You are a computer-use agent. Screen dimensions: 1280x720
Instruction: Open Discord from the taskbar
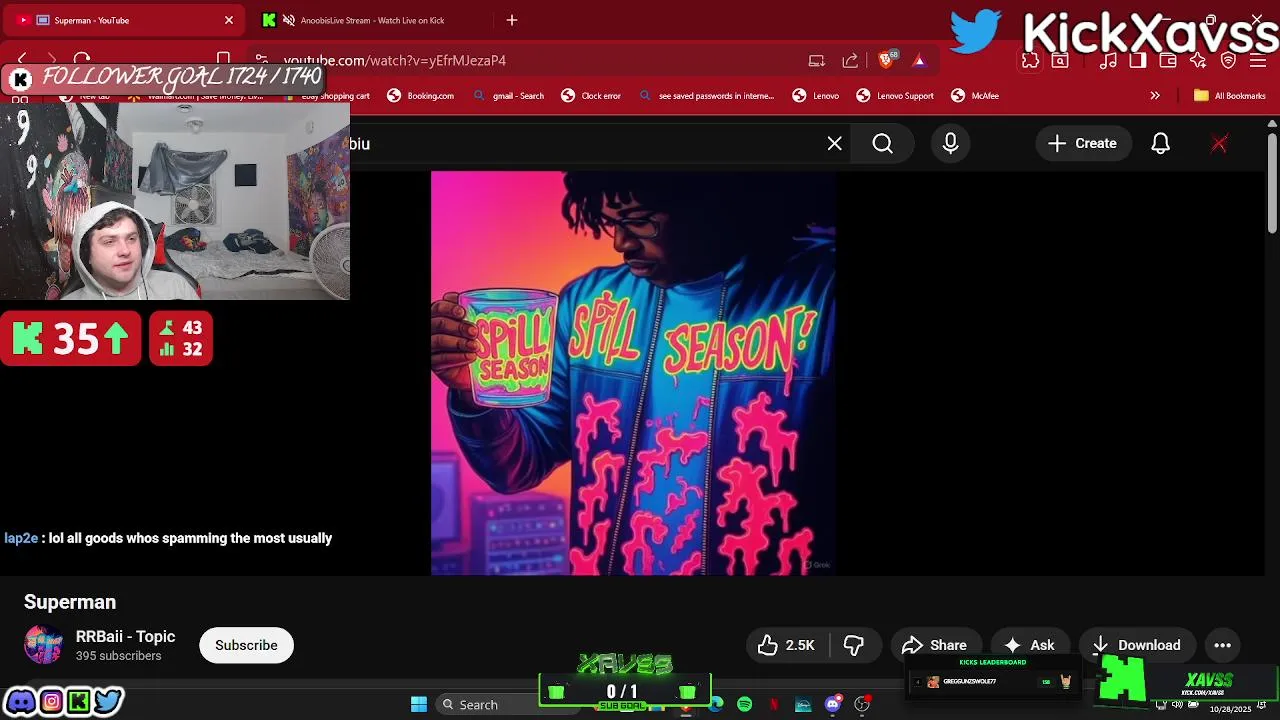point(832,705)
